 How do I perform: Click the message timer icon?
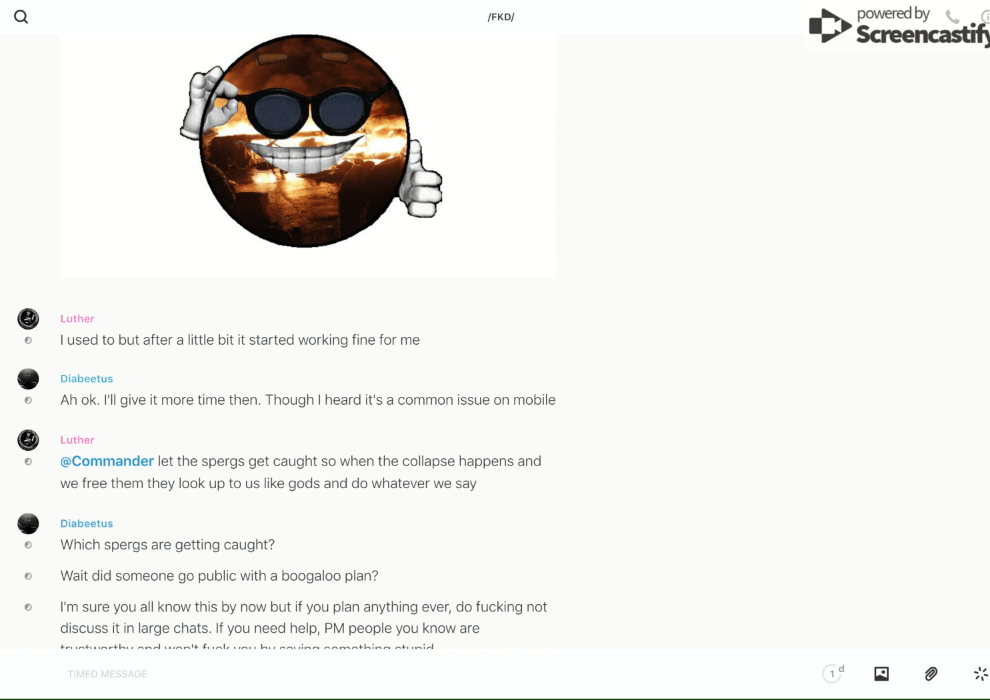833,673
